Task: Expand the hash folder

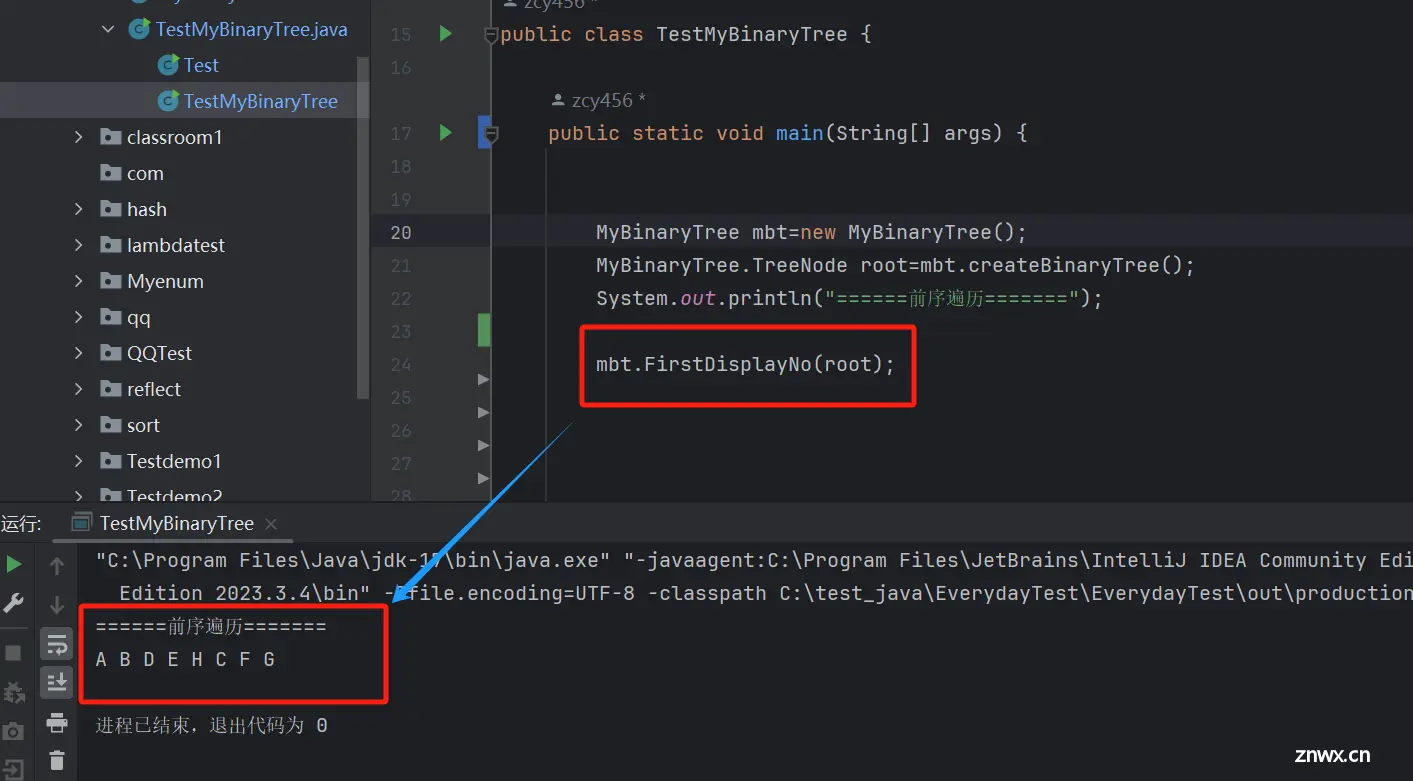Action: click(x=79, y=209)
